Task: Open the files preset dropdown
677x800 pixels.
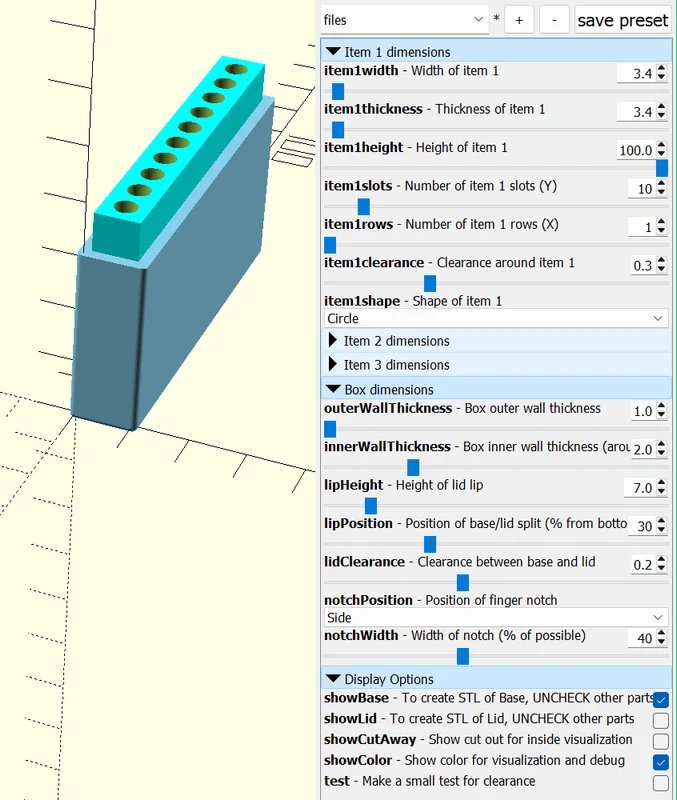Action: 404,20
